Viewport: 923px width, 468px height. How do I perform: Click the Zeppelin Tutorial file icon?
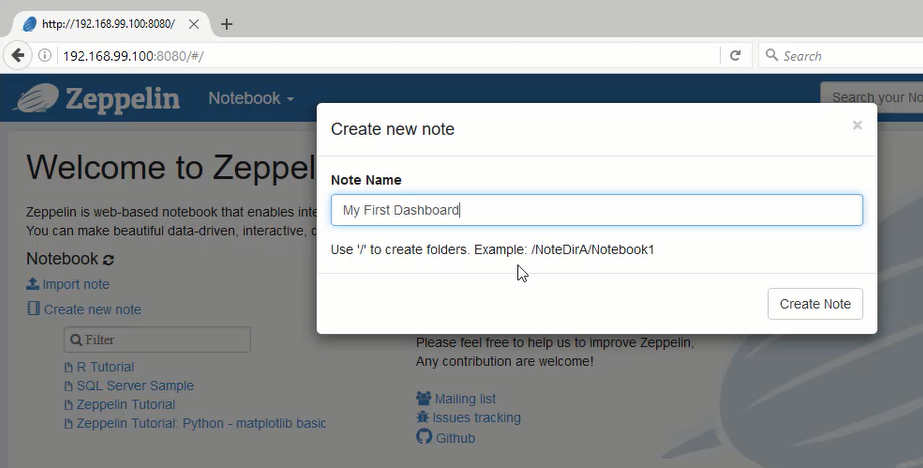point(68,405)
